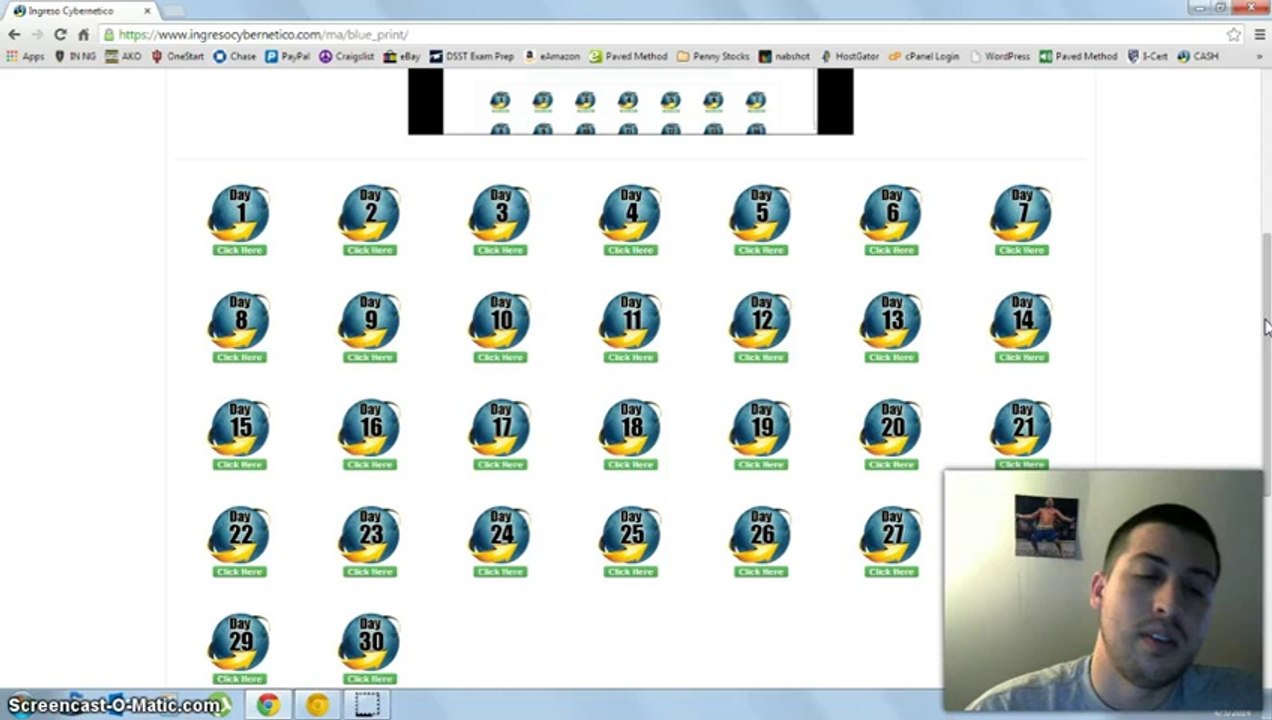
Task: Open the nabshot bookmark
Action: coord(785,57)
